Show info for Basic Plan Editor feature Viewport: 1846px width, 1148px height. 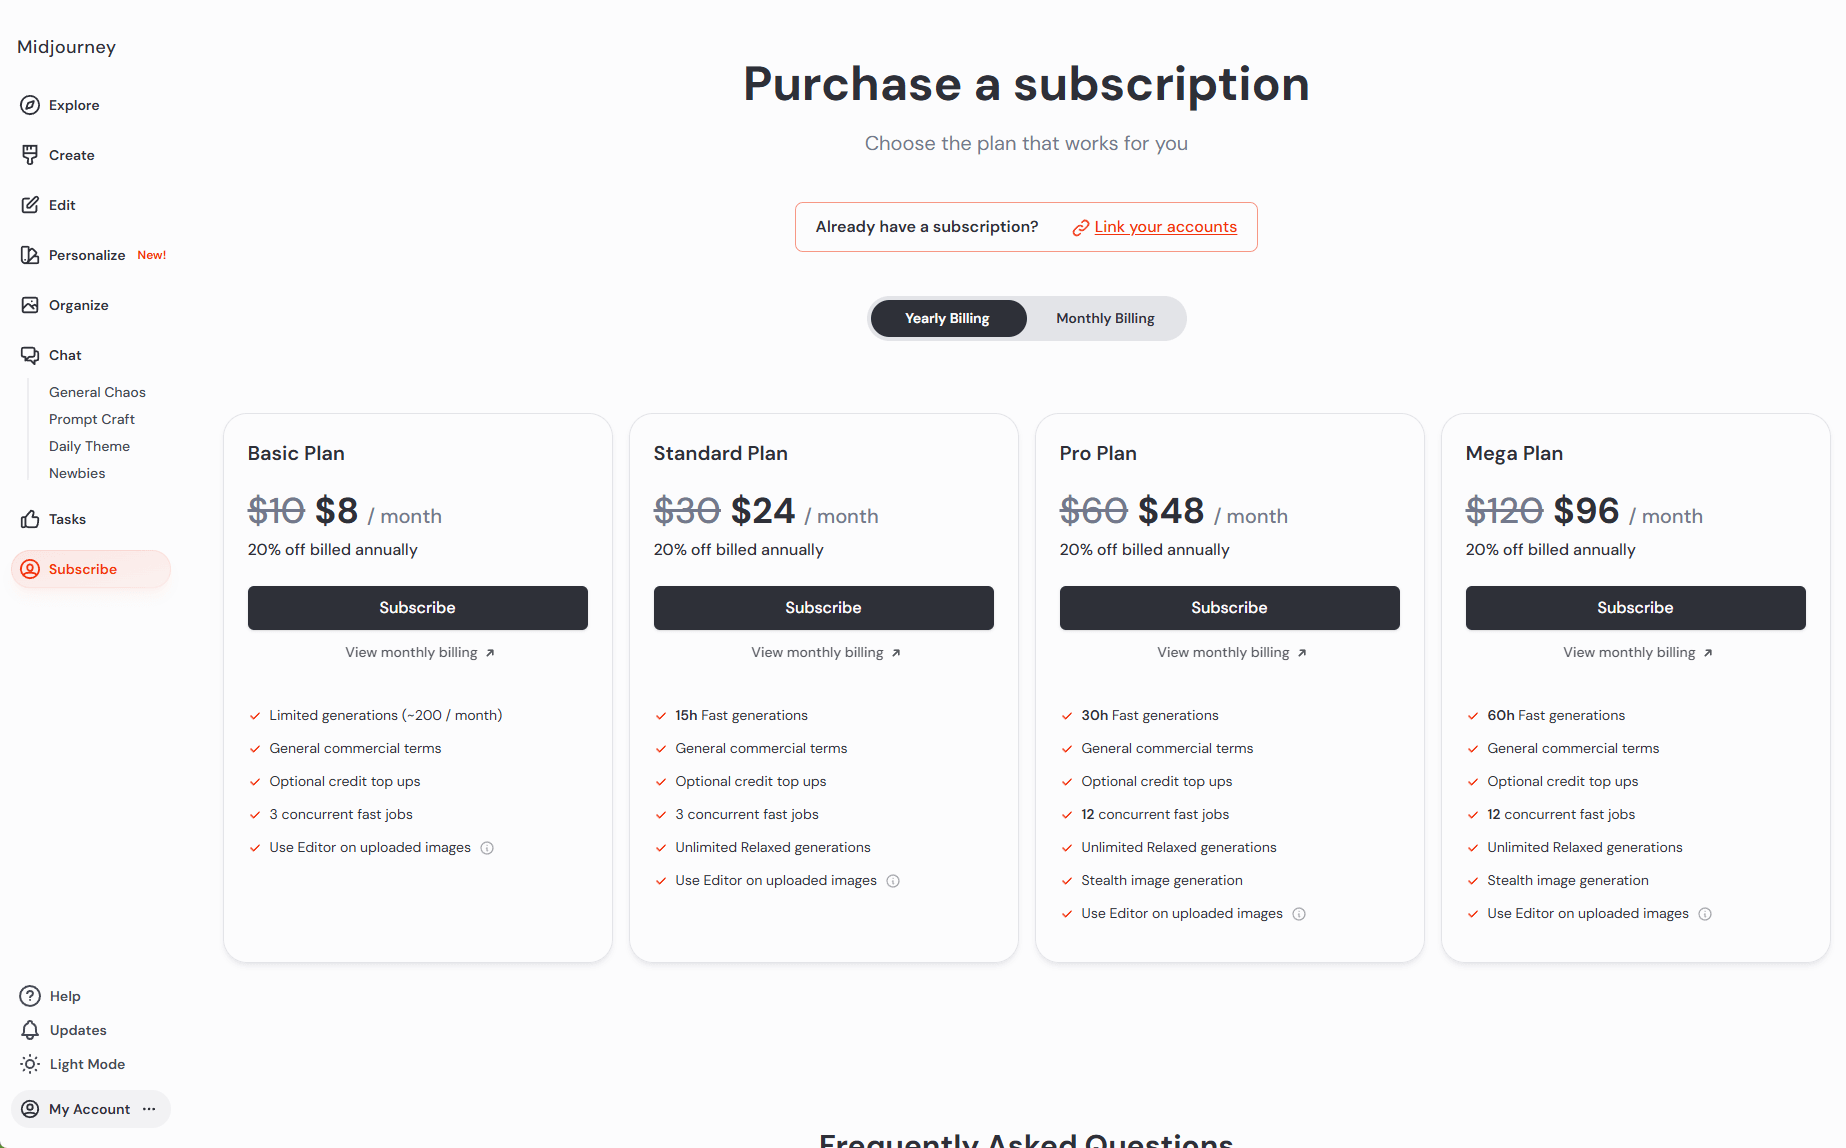tap(487, 848)
